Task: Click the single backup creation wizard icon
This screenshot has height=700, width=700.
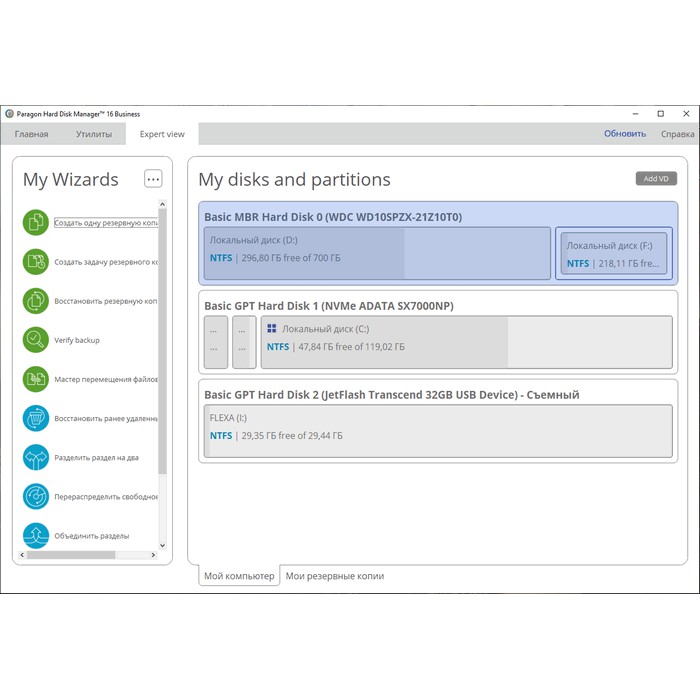Action: (36, 223)
